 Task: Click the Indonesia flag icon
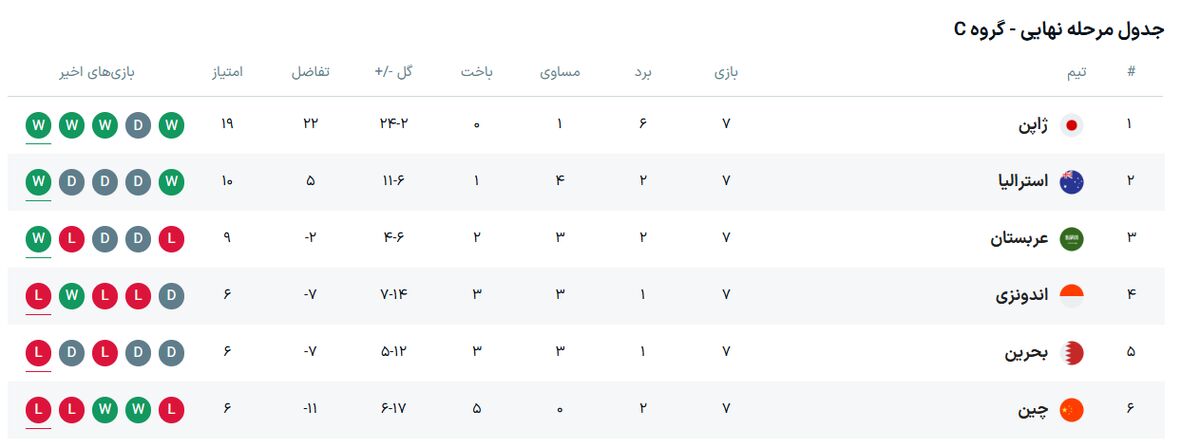[1072, 296]
